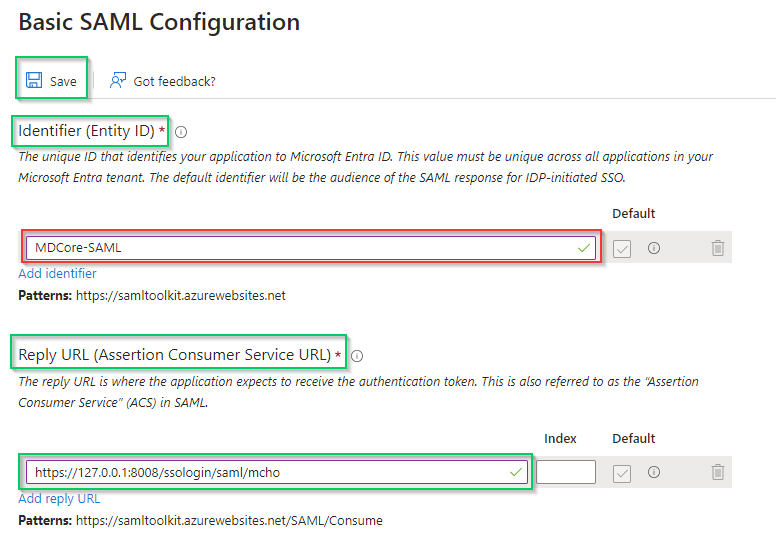The image size is (776, 553).
Task: Focus the MDCore-SAML identifier text field
Action: [300, 248]
